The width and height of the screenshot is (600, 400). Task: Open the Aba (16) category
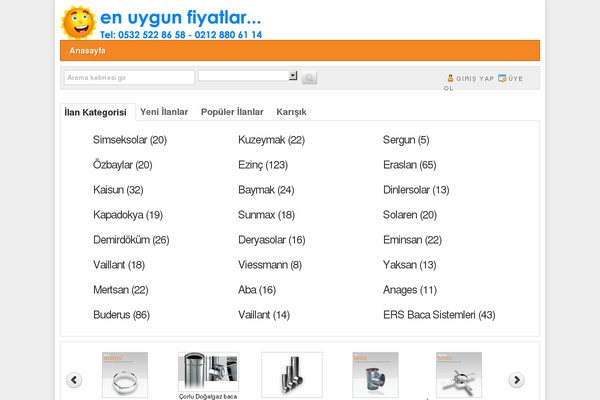[257, 290]
